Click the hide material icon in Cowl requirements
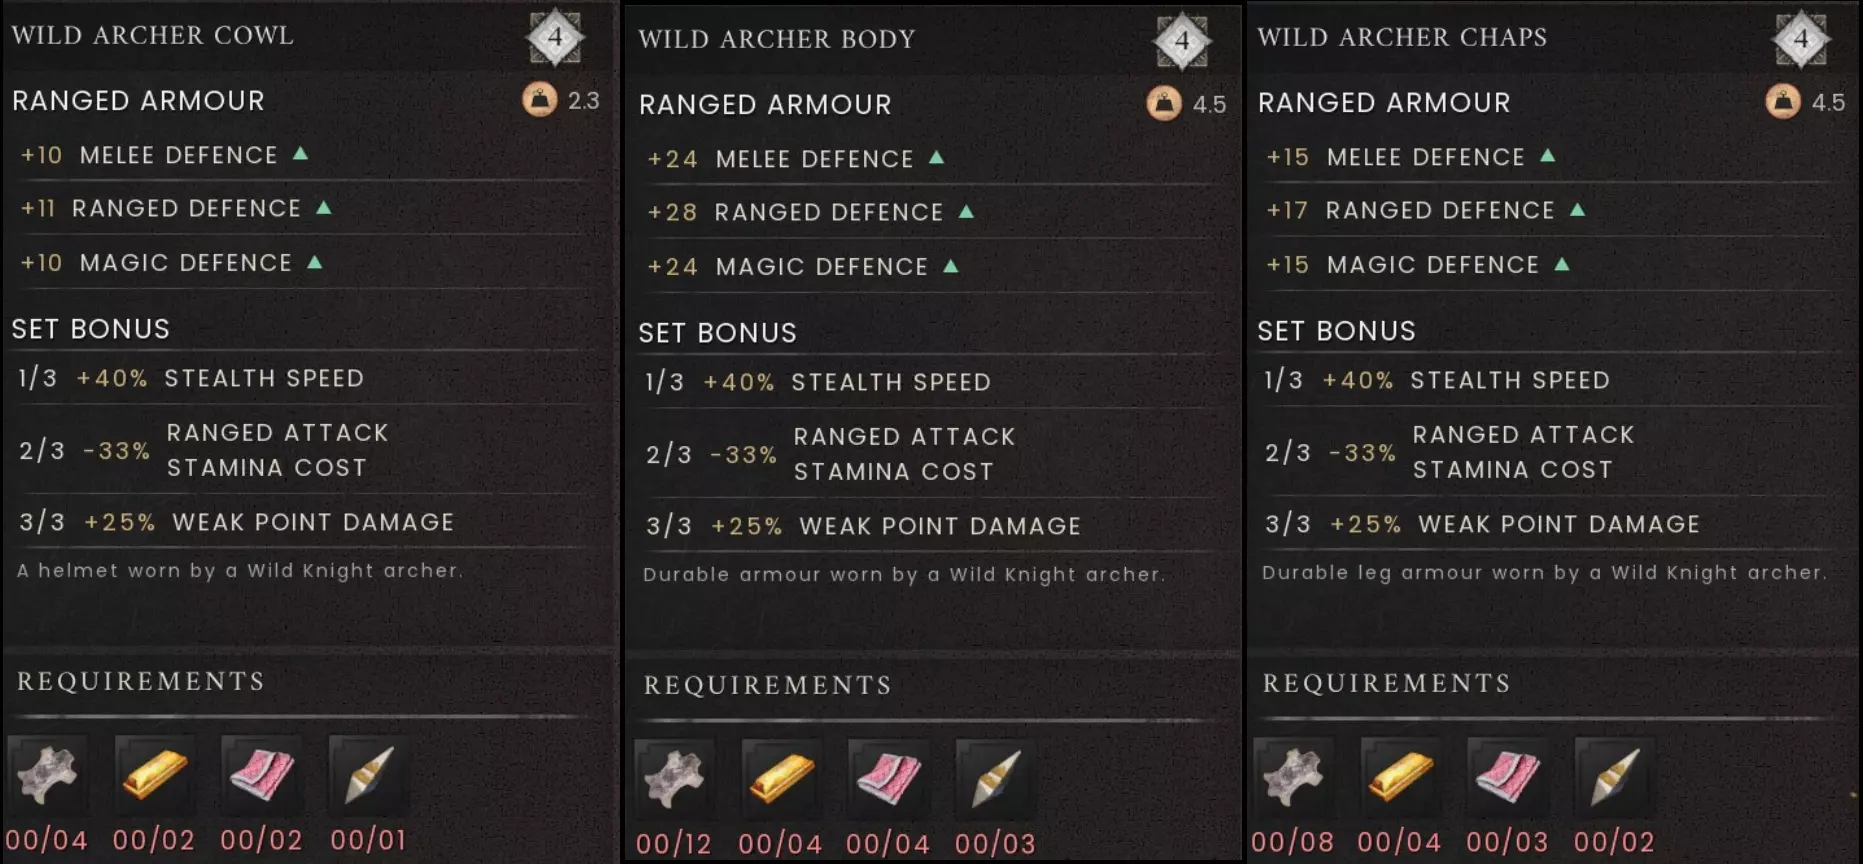Viewport: 1863px width, 864px height. pos(47,775)
